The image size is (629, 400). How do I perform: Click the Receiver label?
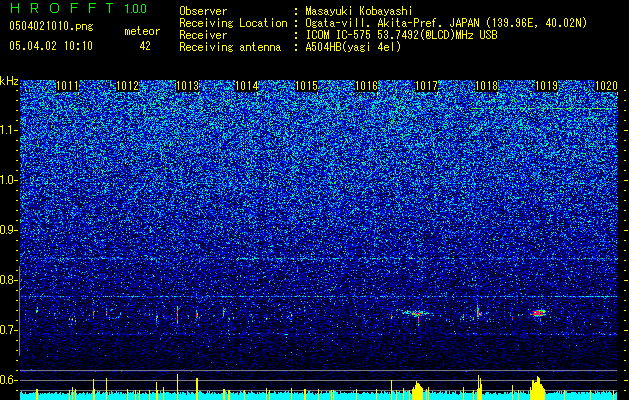(x=203, y=35)
